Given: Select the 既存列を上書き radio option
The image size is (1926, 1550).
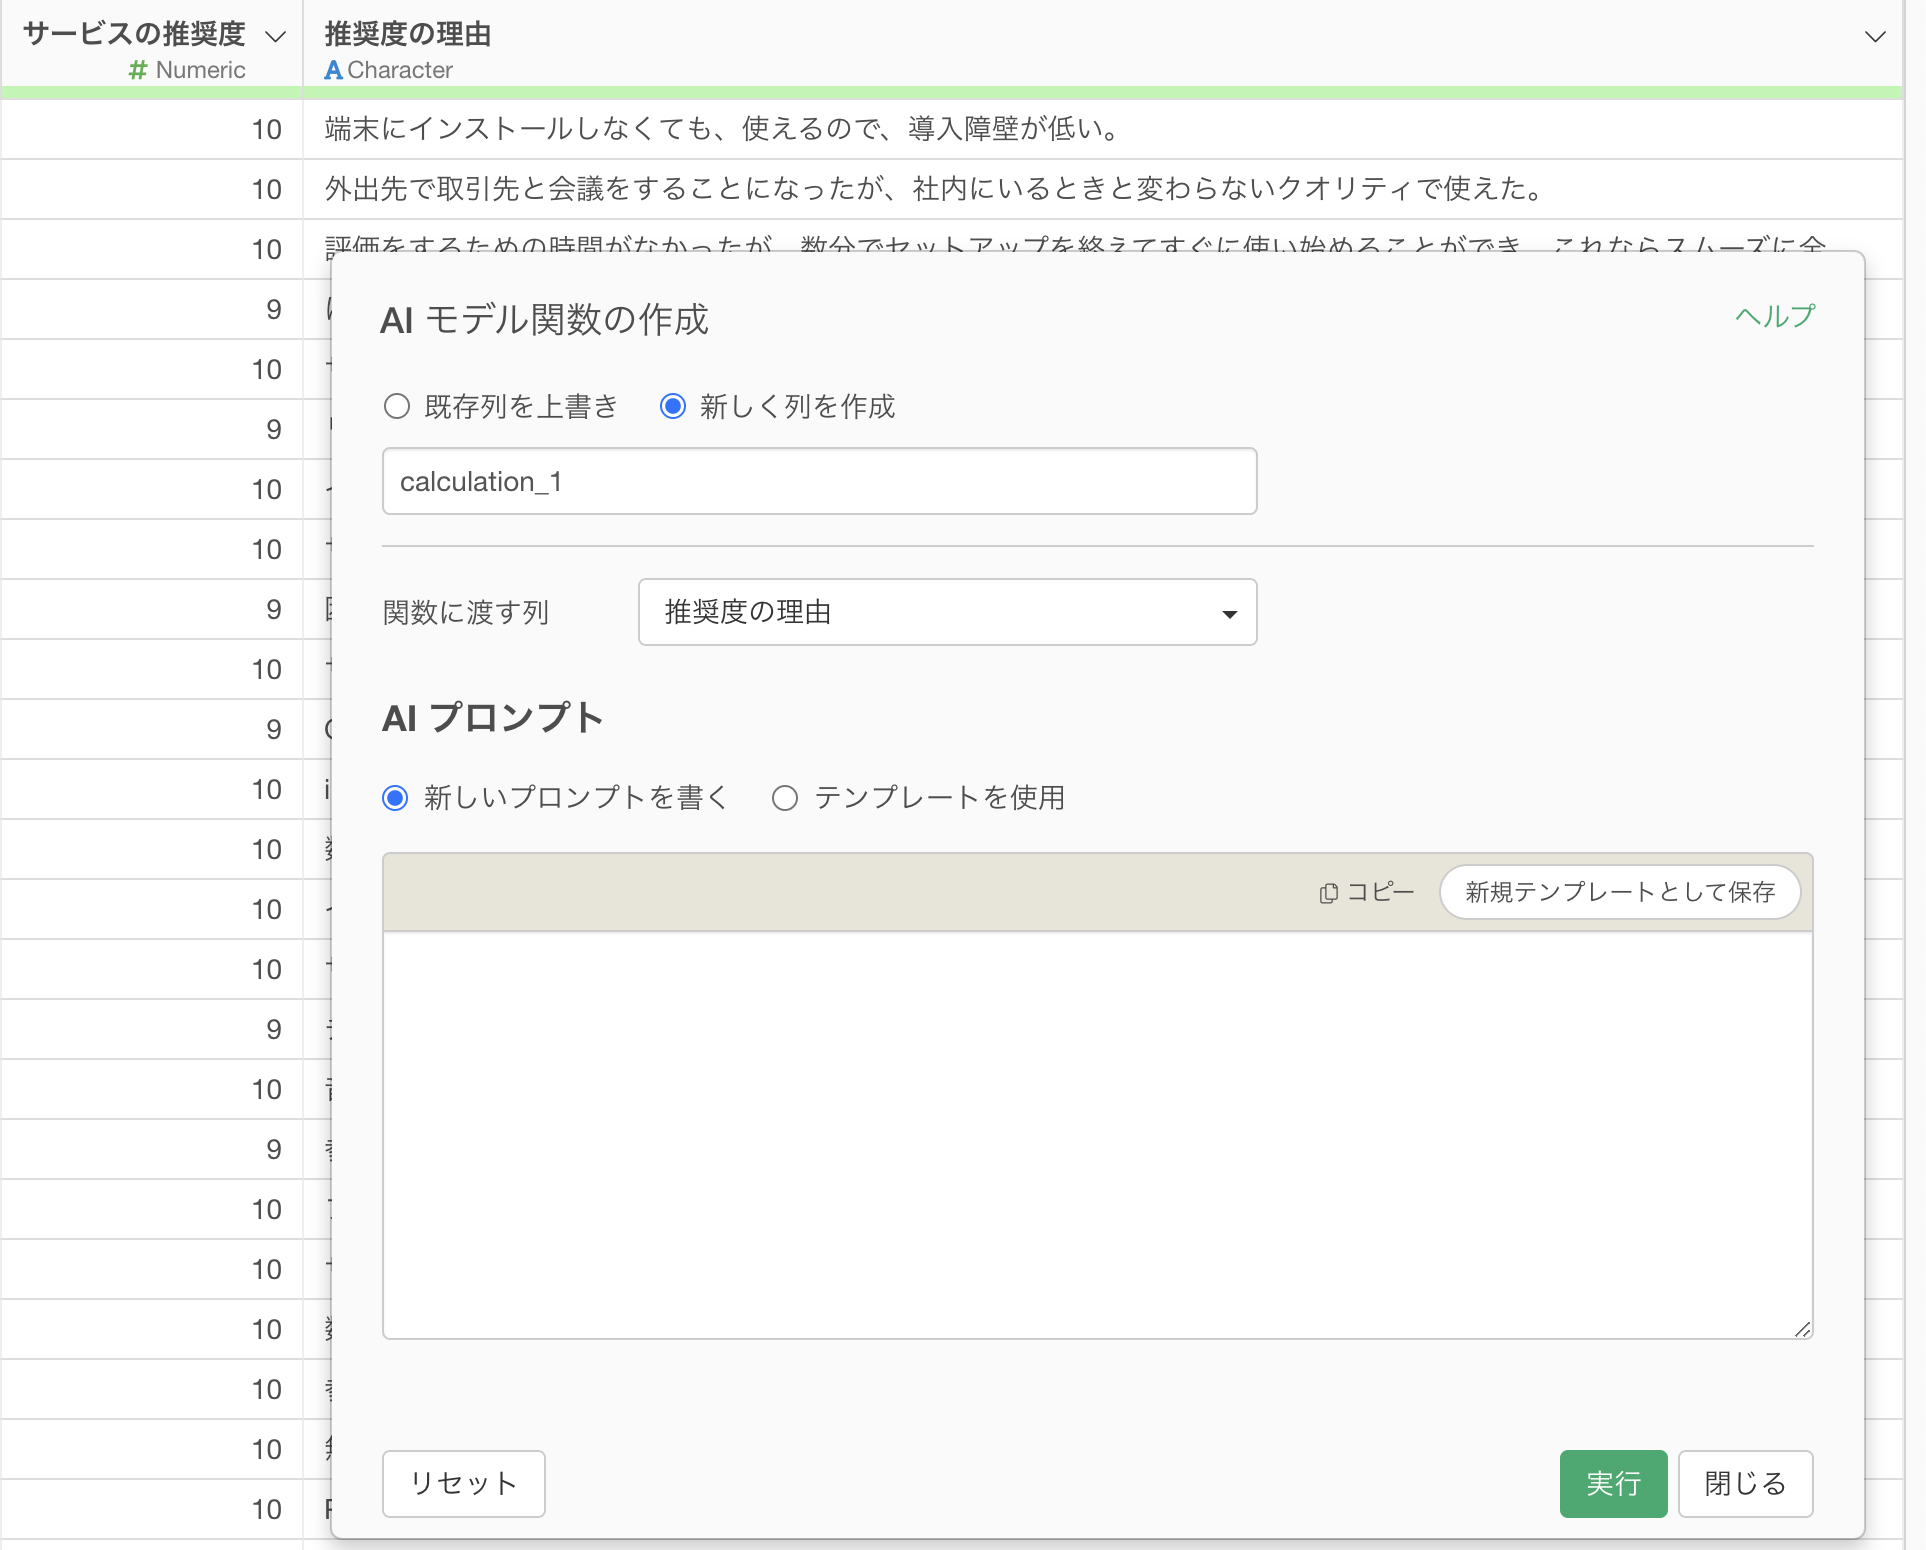Looking at the screenshot, I should point(397,406).
